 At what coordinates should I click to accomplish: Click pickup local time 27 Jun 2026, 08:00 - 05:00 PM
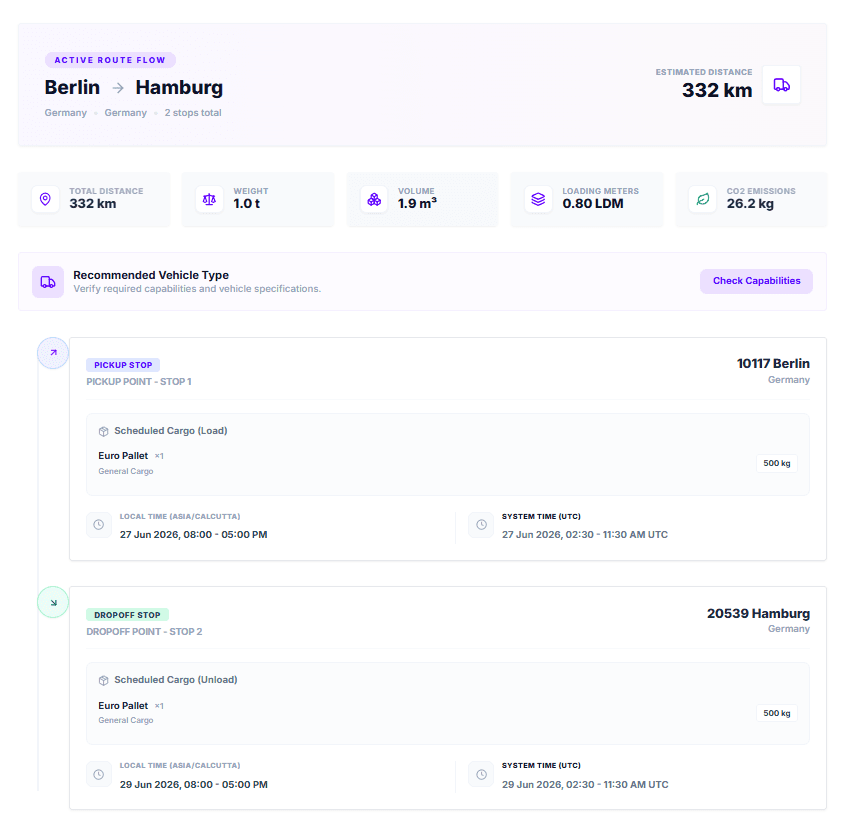194,535
